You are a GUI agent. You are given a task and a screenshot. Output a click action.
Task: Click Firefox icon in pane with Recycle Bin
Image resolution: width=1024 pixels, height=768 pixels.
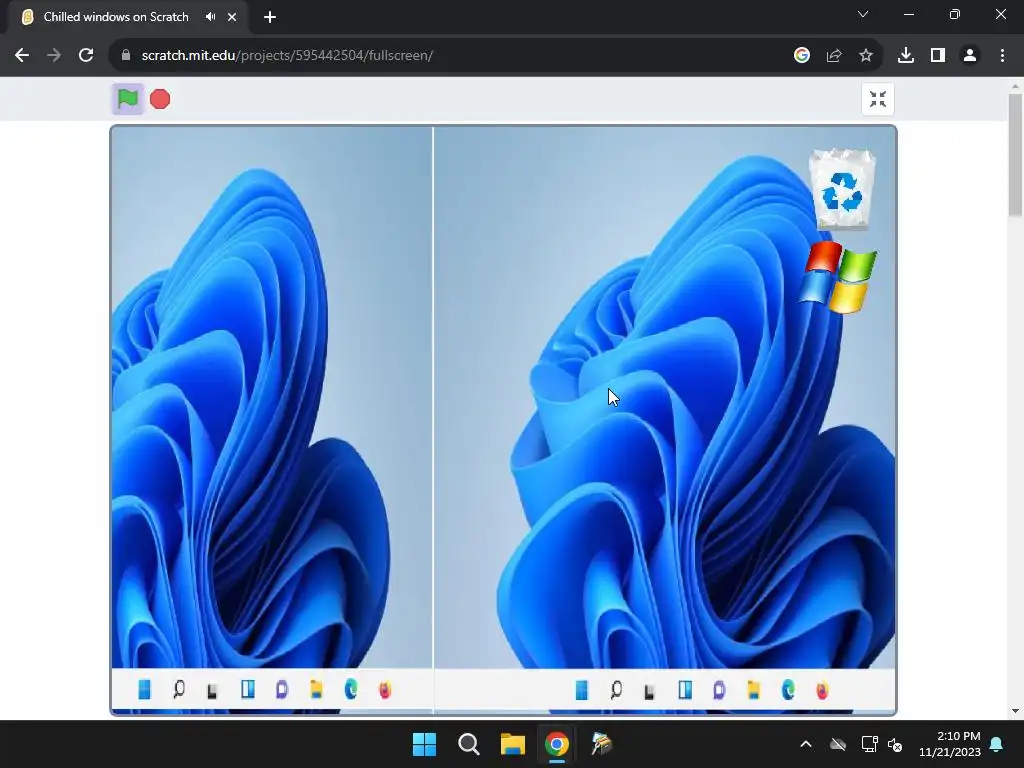click(822, 690)
